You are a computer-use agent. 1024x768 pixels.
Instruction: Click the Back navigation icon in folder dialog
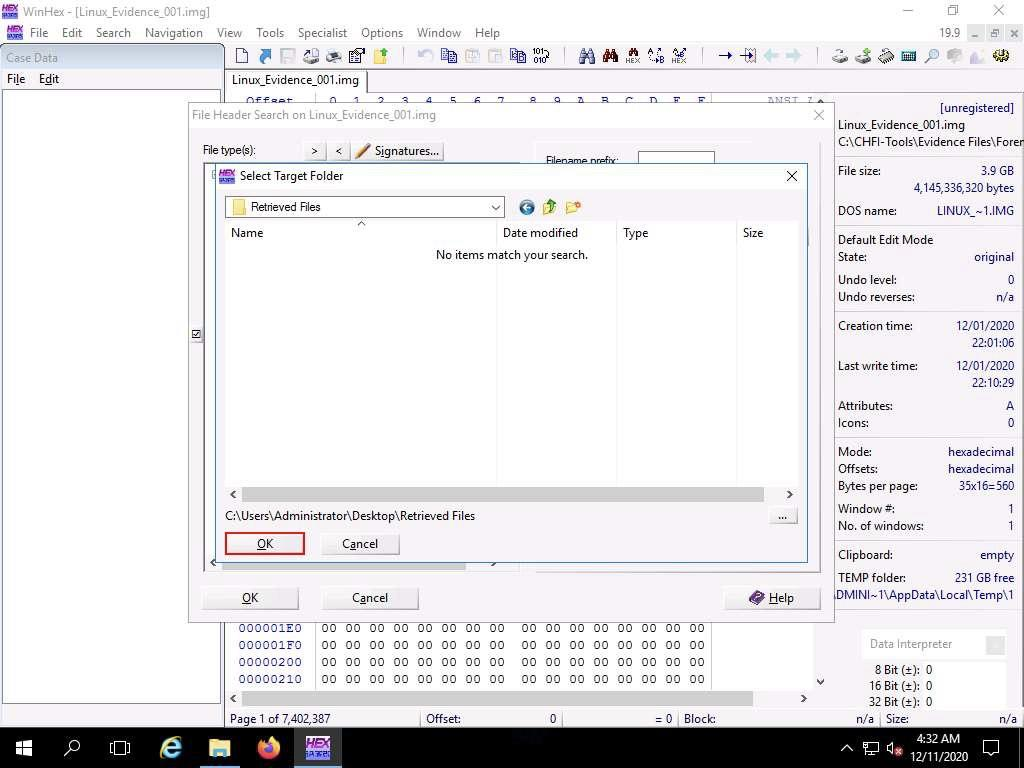(x=526, y=208)
